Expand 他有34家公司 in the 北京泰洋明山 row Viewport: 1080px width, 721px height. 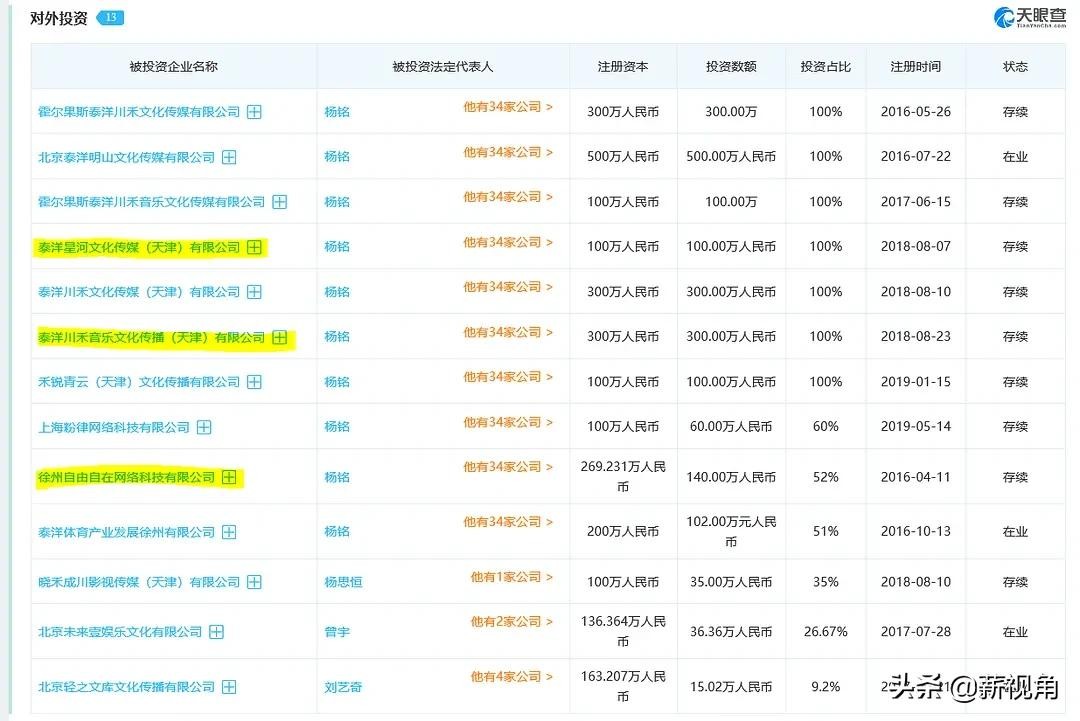(x=507, y=152)
